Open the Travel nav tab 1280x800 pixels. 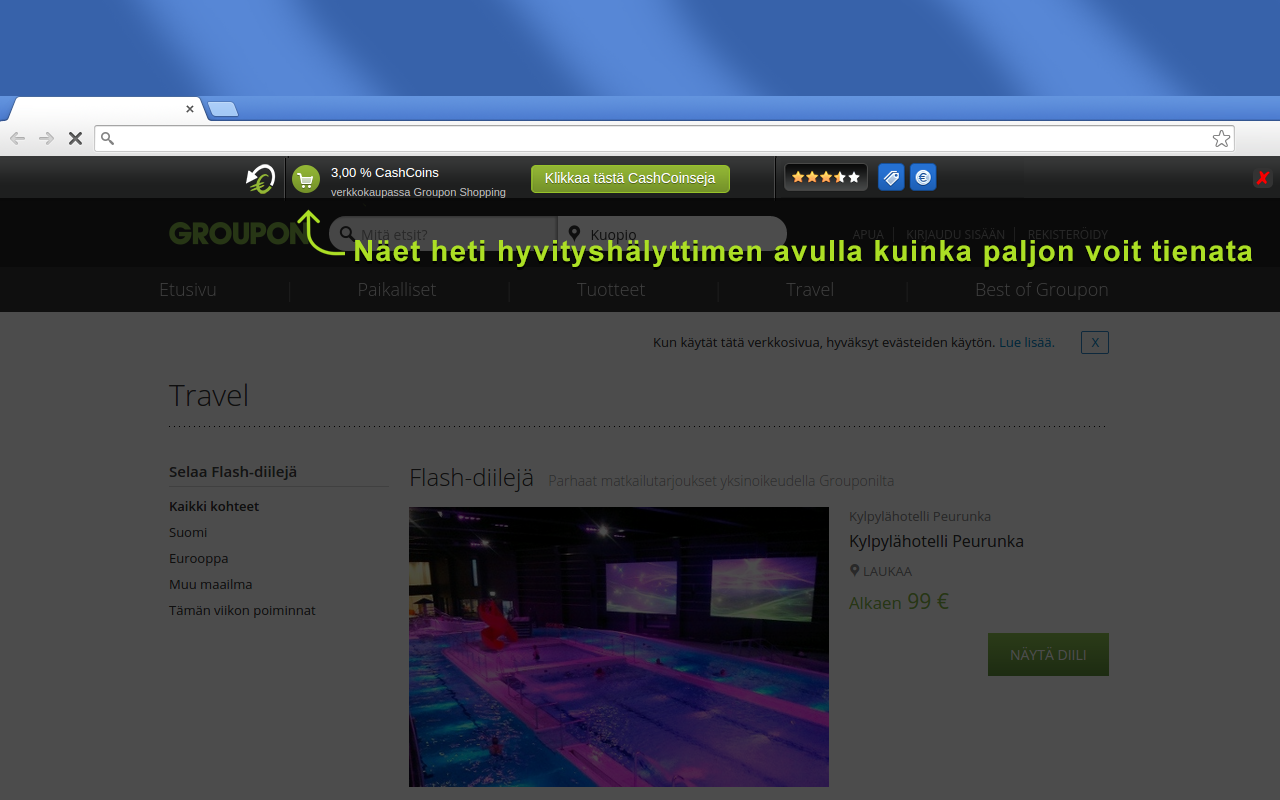click(x=810, y=290)
